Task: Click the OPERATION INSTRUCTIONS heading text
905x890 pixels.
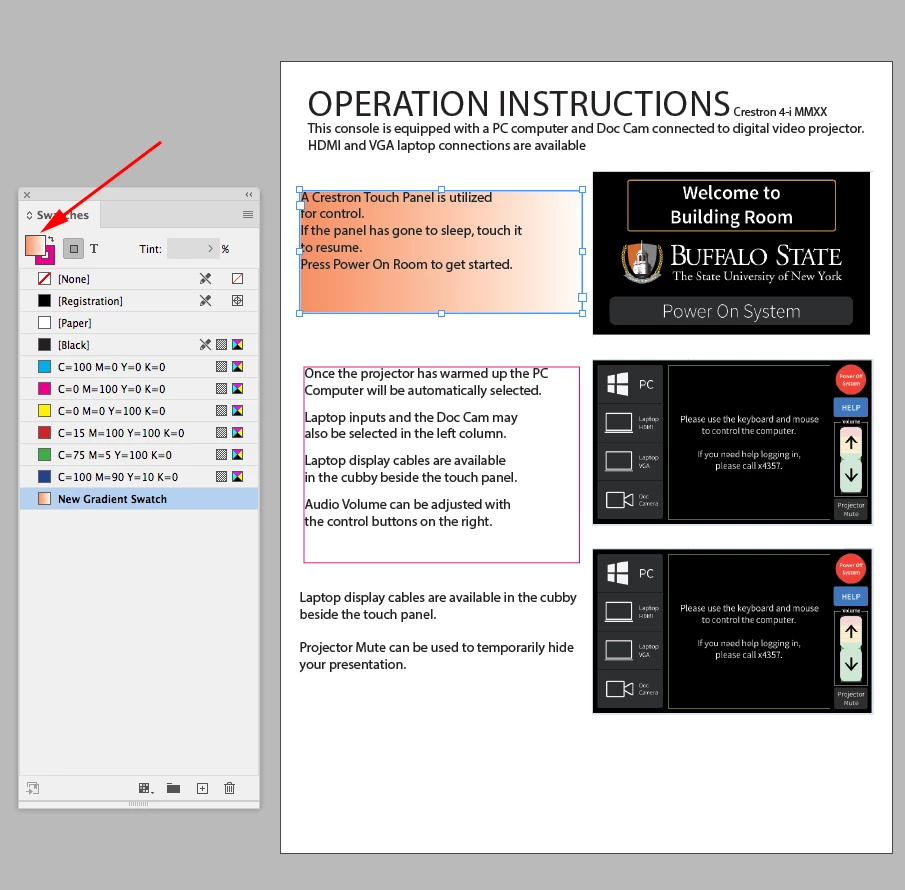Action: [519, 103]
